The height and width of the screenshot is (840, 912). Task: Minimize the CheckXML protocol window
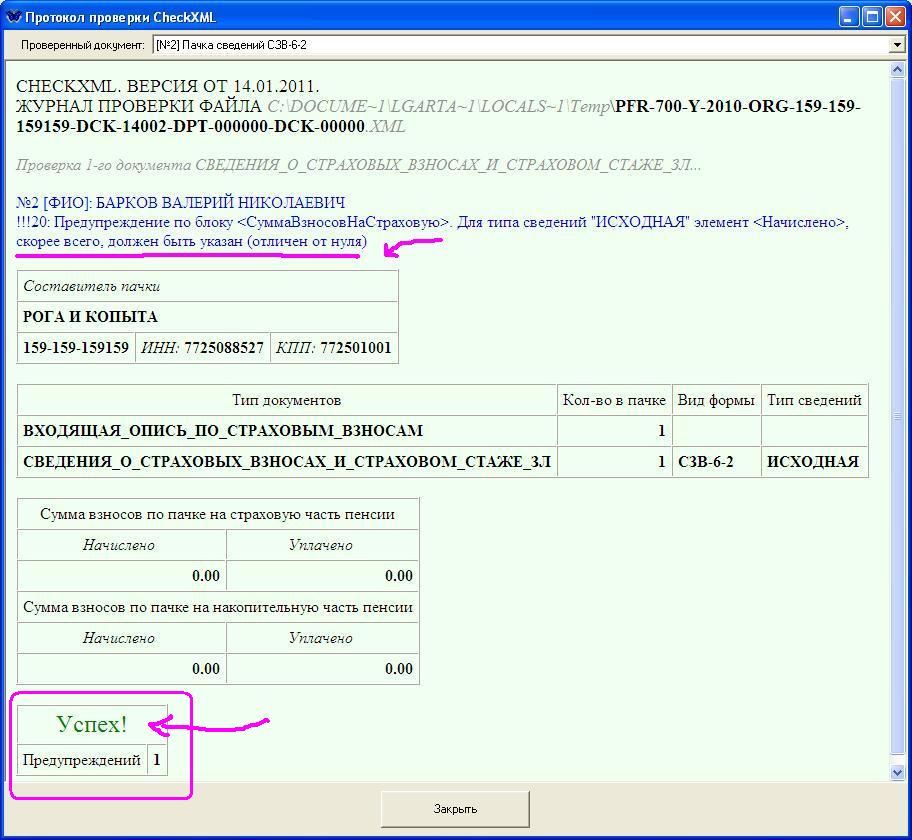(x=849, y=17)
